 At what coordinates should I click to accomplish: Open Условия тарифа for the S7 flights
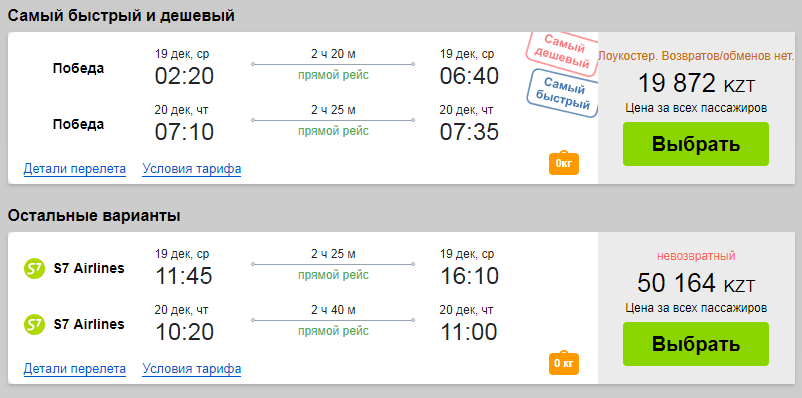click(191, 369)
